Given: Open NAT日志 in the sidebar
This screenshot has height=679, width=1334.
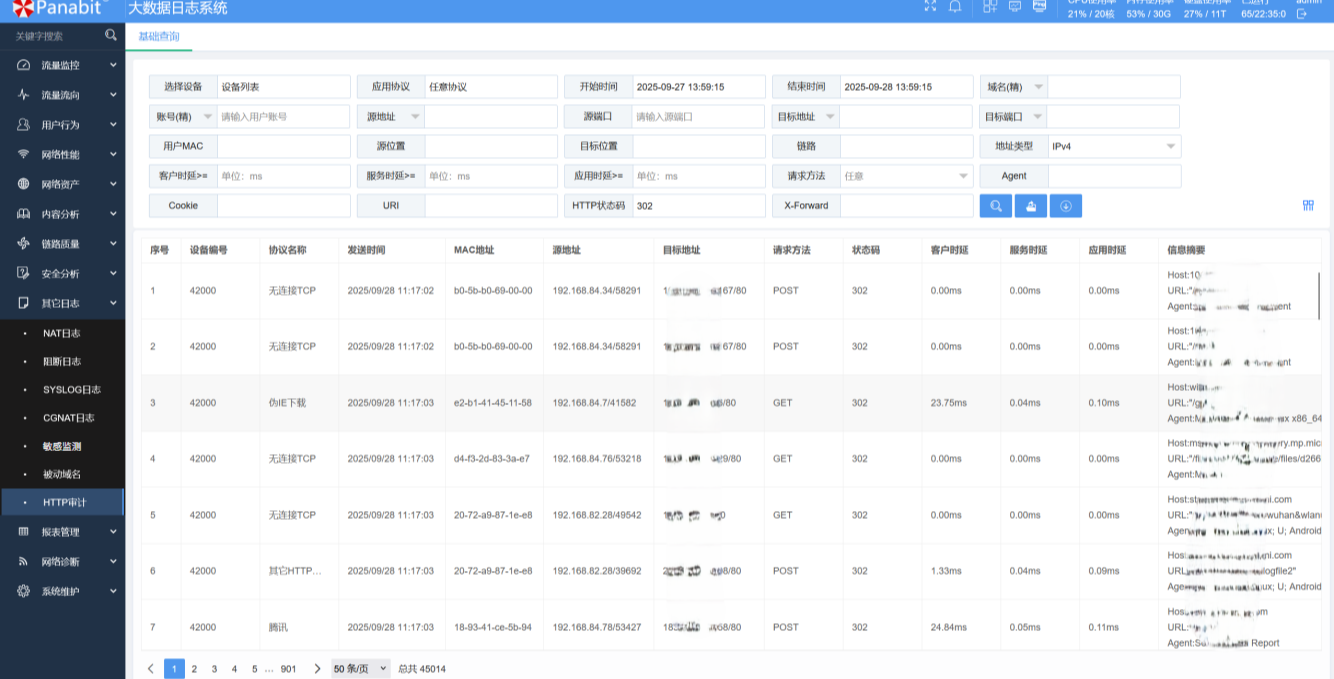Looking at the screenshot, I should click(x=62, y=333).
